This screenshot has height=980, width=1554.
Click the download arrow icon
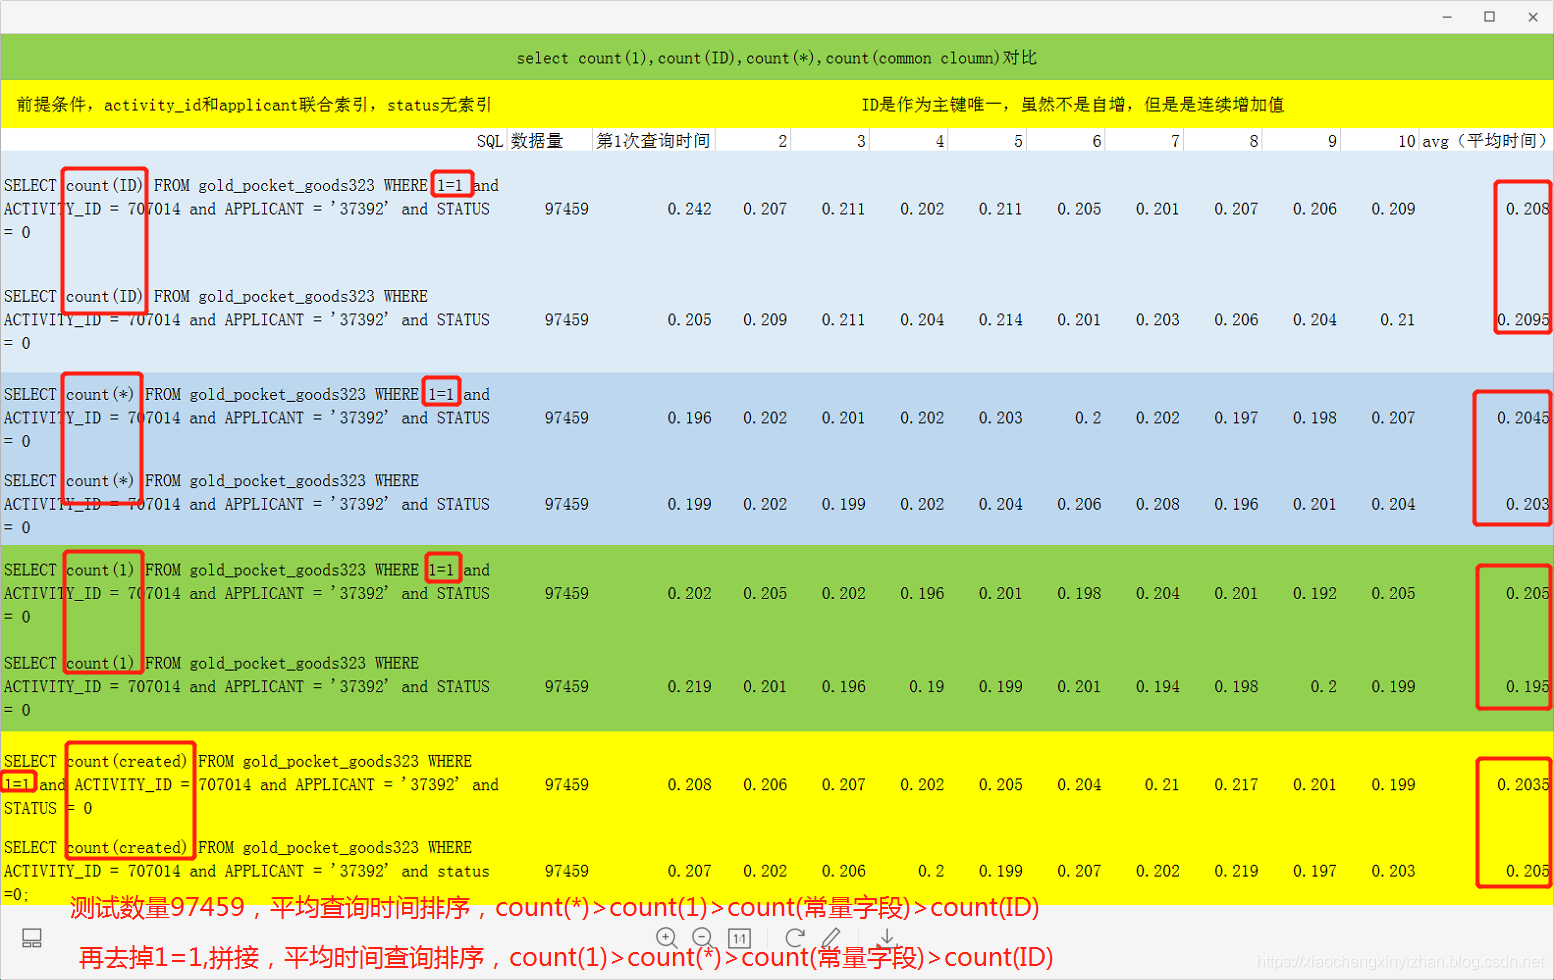tap(887, 938)
